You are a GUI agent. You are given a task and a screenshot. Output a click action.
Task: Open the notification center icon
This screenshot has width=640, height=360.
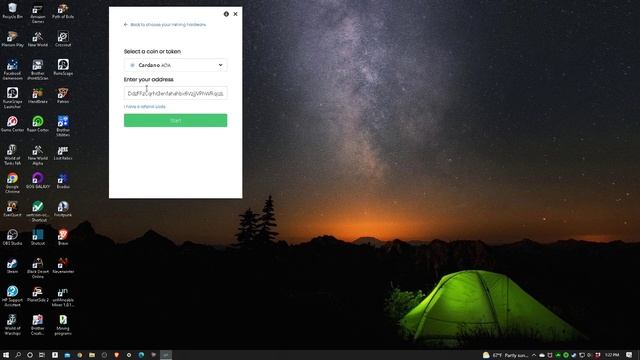pyautogui.click(x=629, y=355)
